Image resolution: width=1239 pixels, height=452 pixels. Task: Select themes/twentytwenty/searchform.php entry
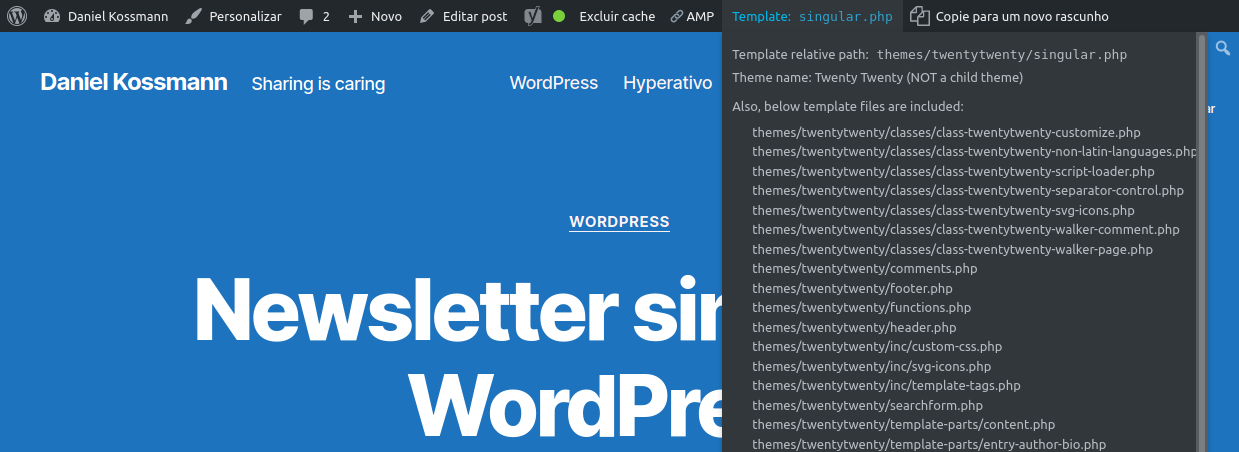[868, 405]
